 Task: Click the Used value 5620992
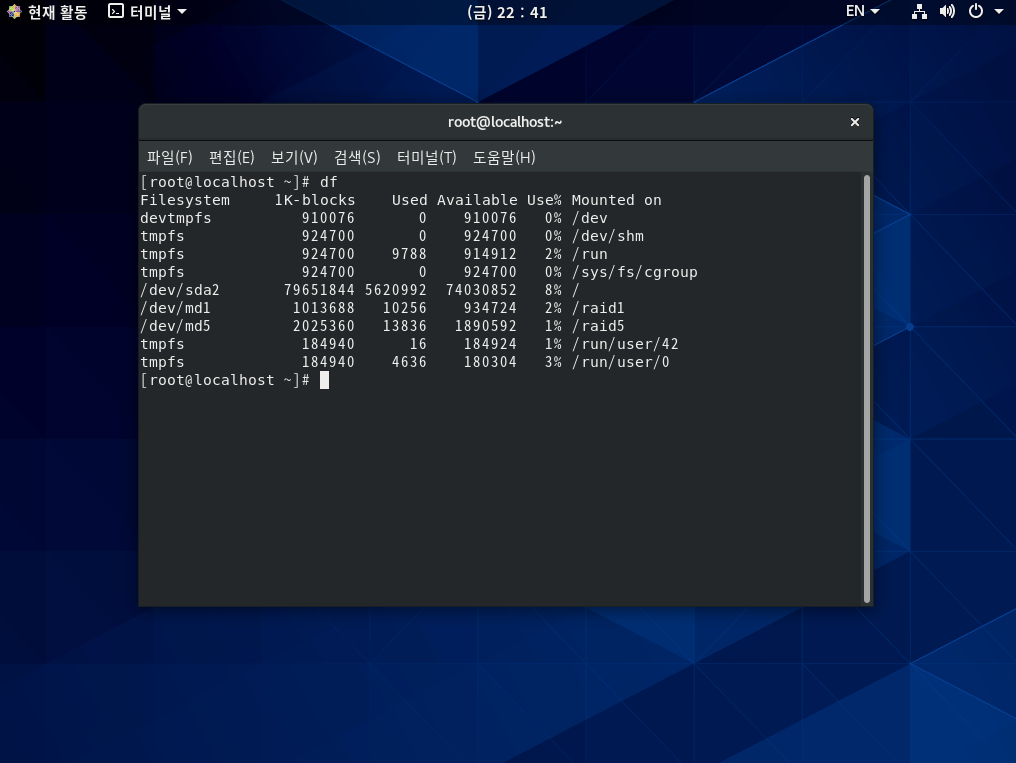tap(396, 290)
